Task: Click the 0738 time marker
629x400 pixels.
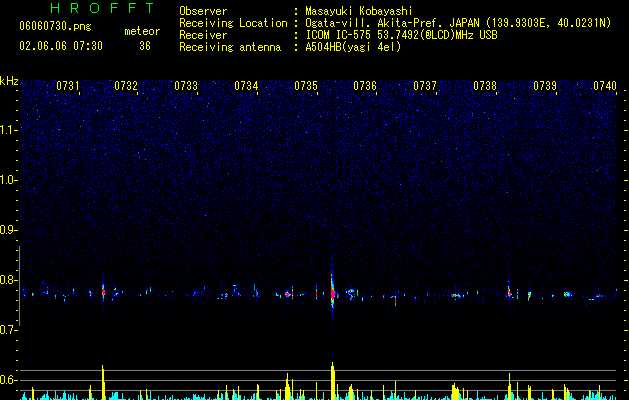Action: [485, 86]
